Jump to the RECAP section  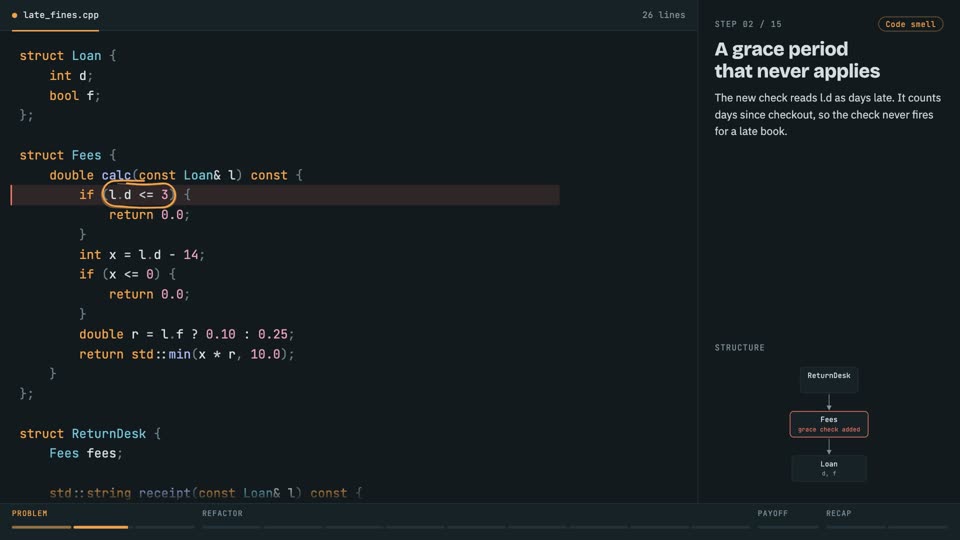pos(838,513)
